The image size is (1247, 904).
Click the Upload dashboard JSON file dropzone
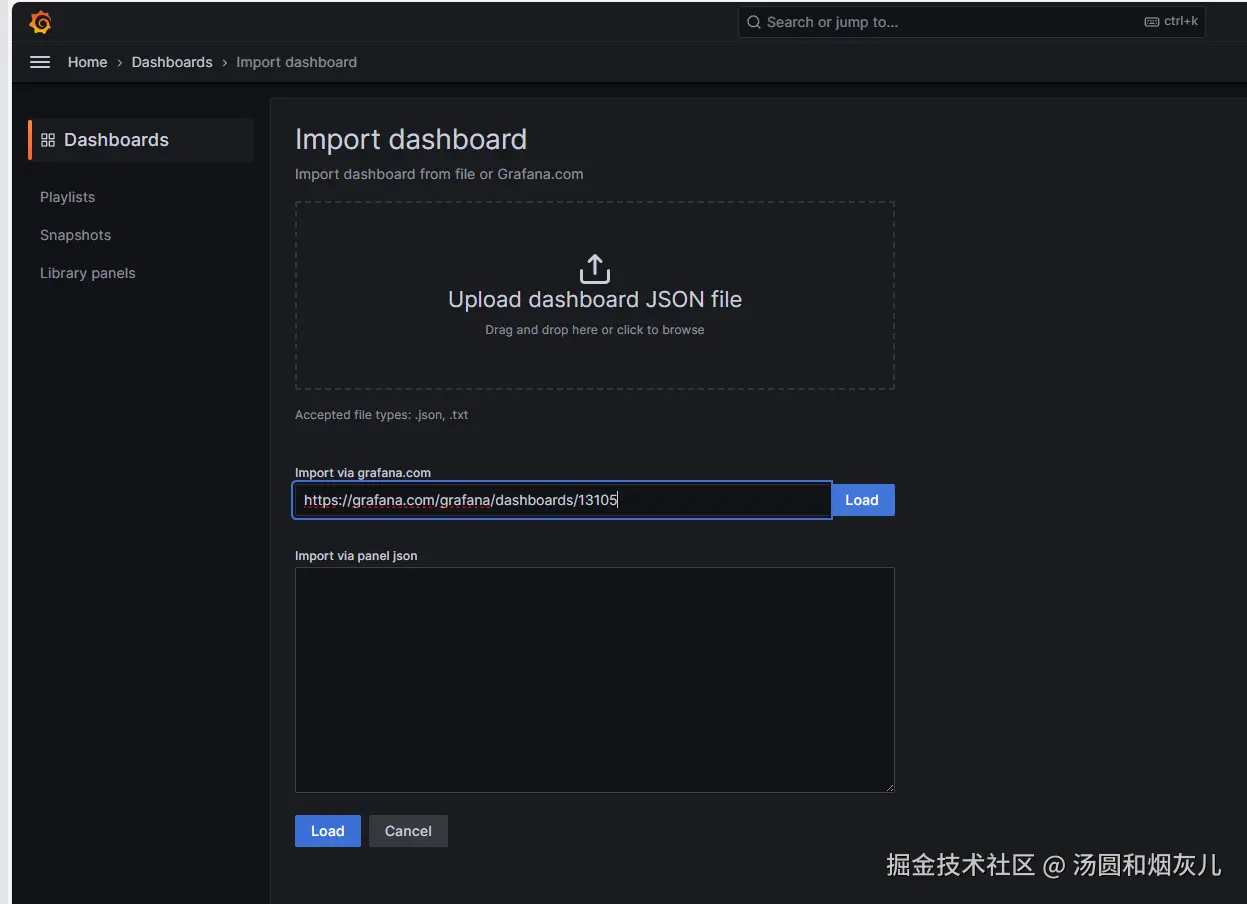(595, 296)
